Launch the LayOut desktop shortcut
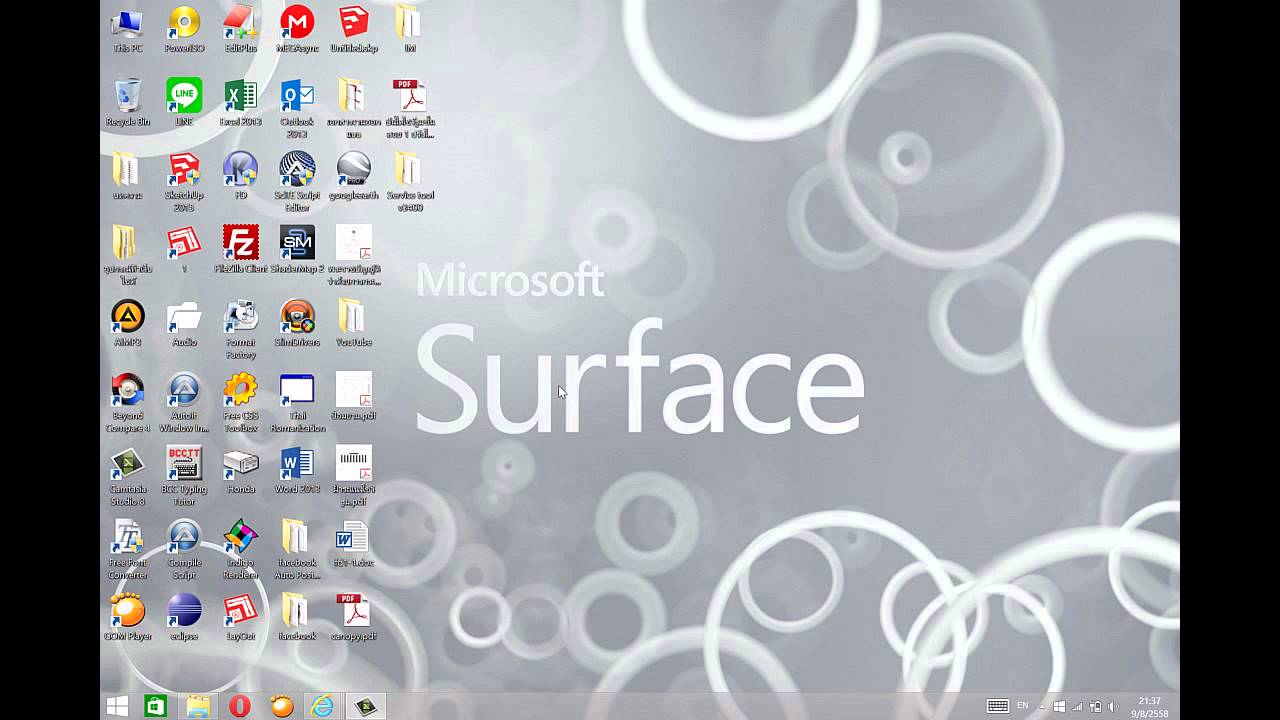Viewport: 1280px width, 720px height. coord(241,617)
